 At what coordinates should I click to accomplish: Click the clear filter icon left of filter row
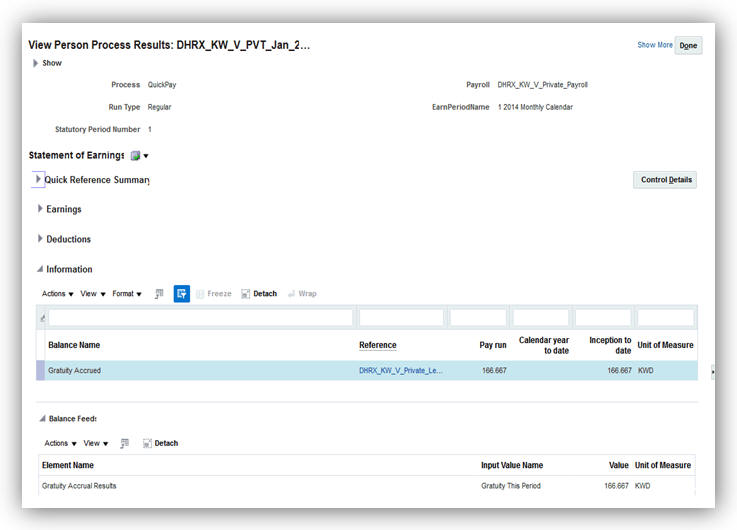pyautogui.click(x=42, y=318)
